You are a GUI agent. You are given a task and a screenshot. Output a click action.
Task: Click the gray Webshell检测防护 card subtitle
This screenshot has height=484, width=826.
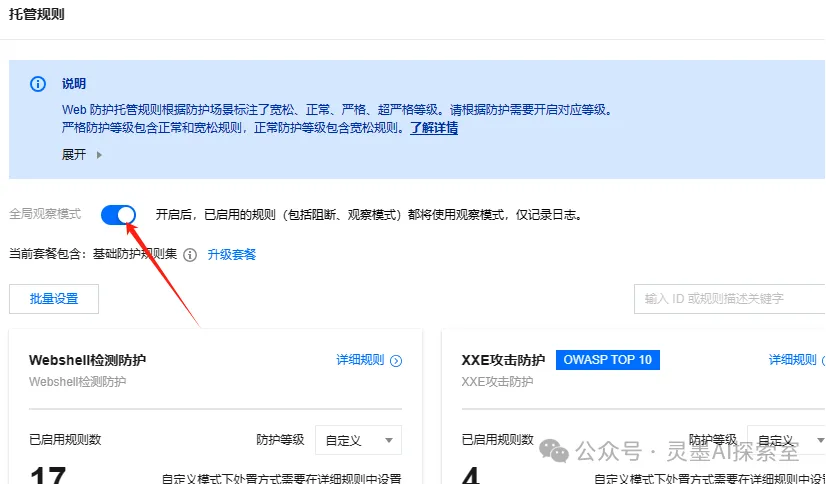pos(77,382)
